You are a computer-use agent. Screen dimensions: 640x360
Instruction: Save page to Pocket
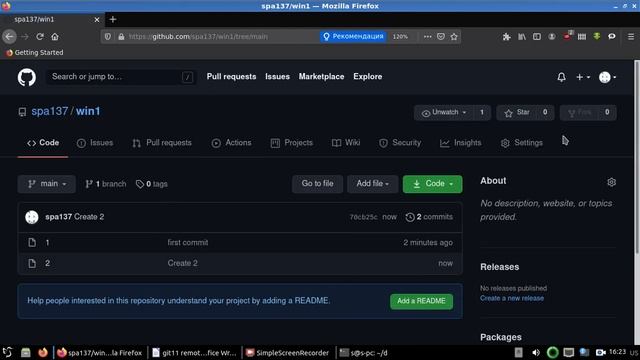pyautogui.click(x=441, y=36)
